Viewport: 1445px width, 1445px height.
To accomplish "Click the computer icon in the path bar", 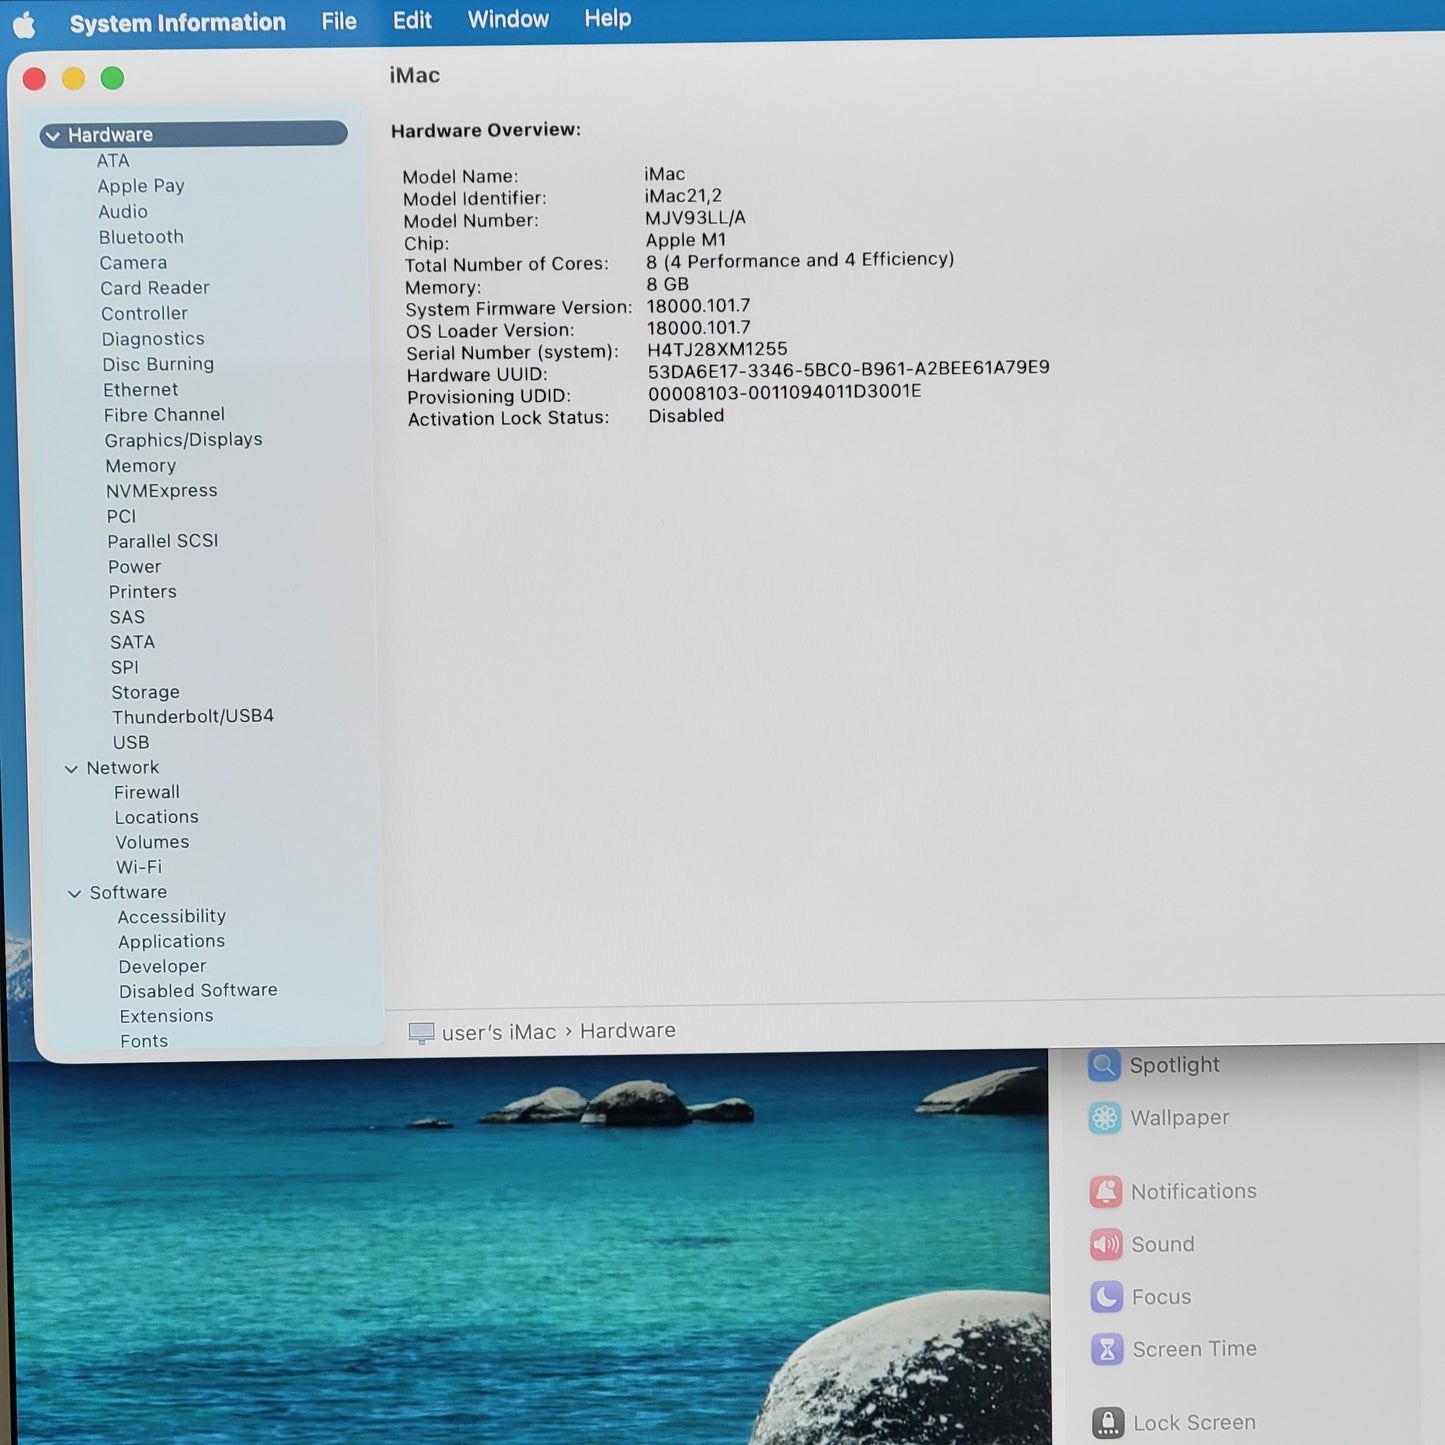I will coord(422,1033).
